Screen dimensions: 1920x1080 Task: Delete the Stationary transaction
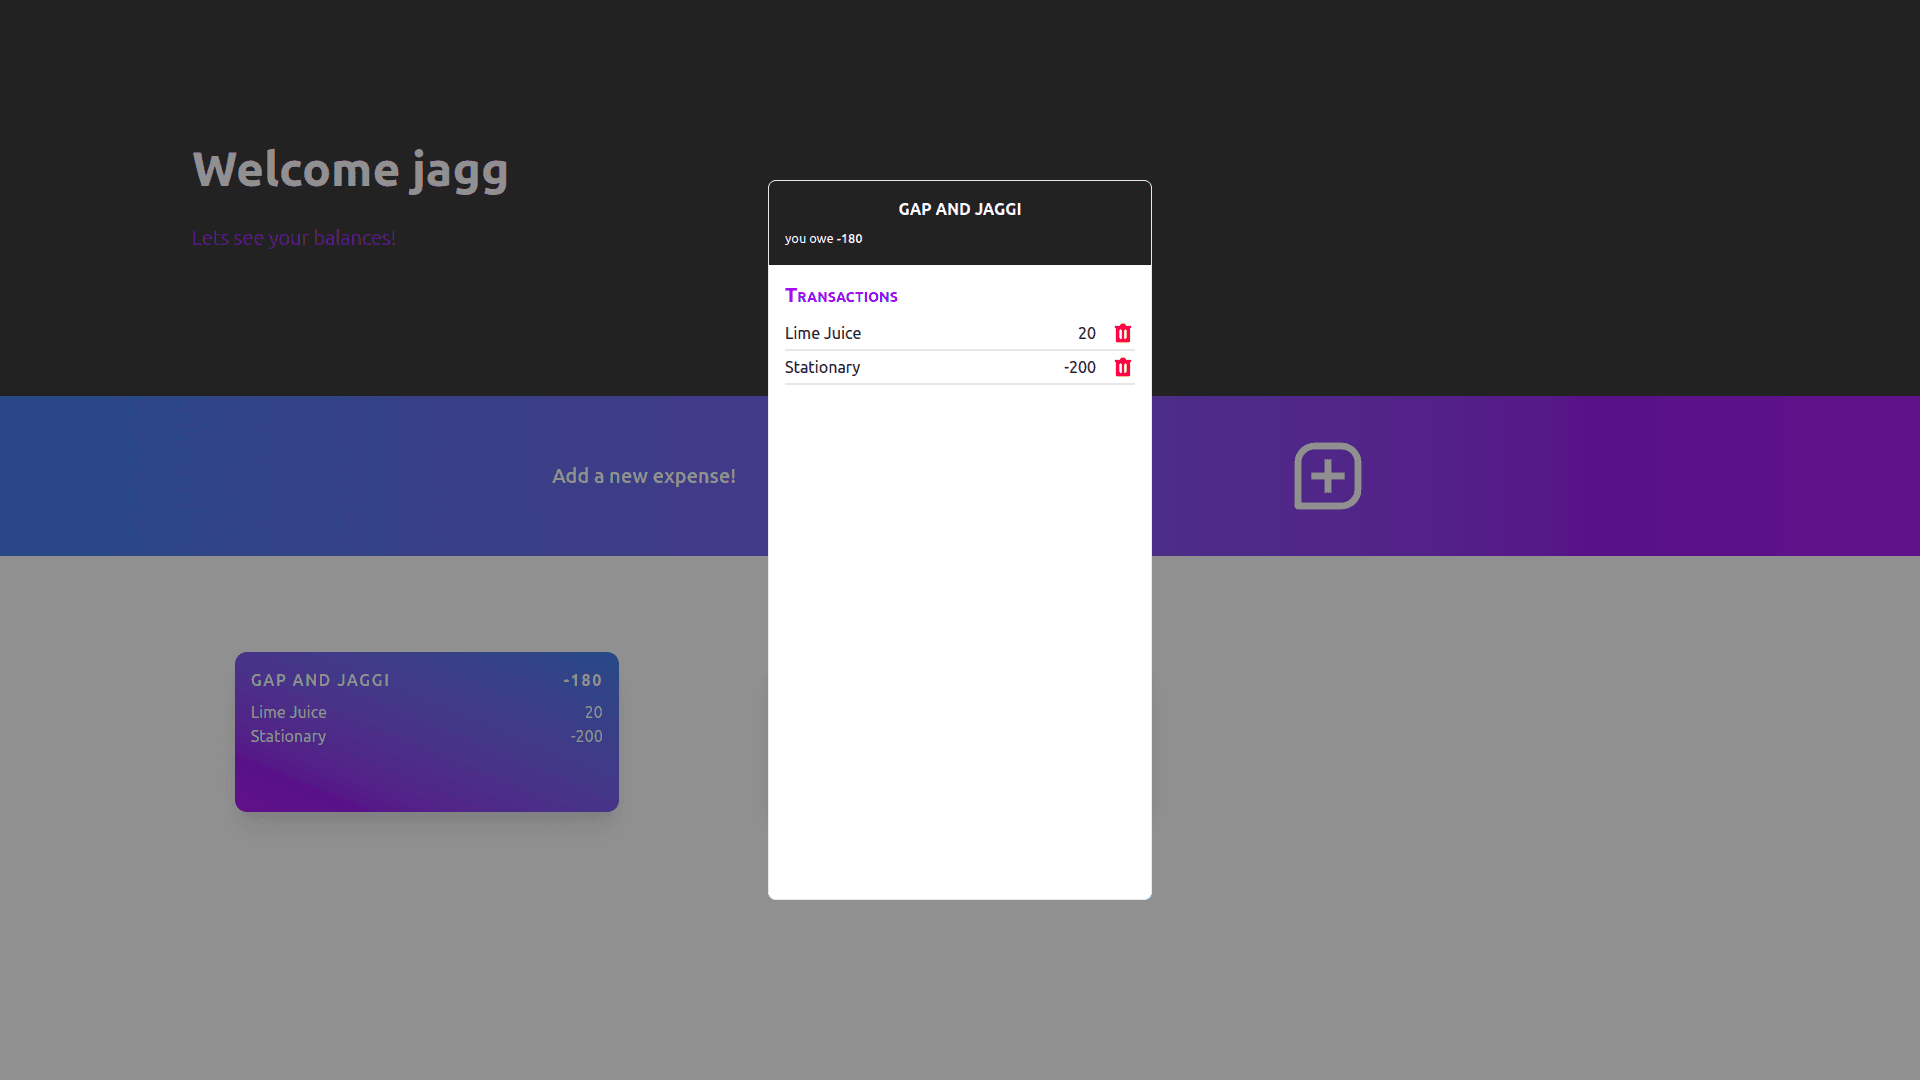coord(1123,367)
